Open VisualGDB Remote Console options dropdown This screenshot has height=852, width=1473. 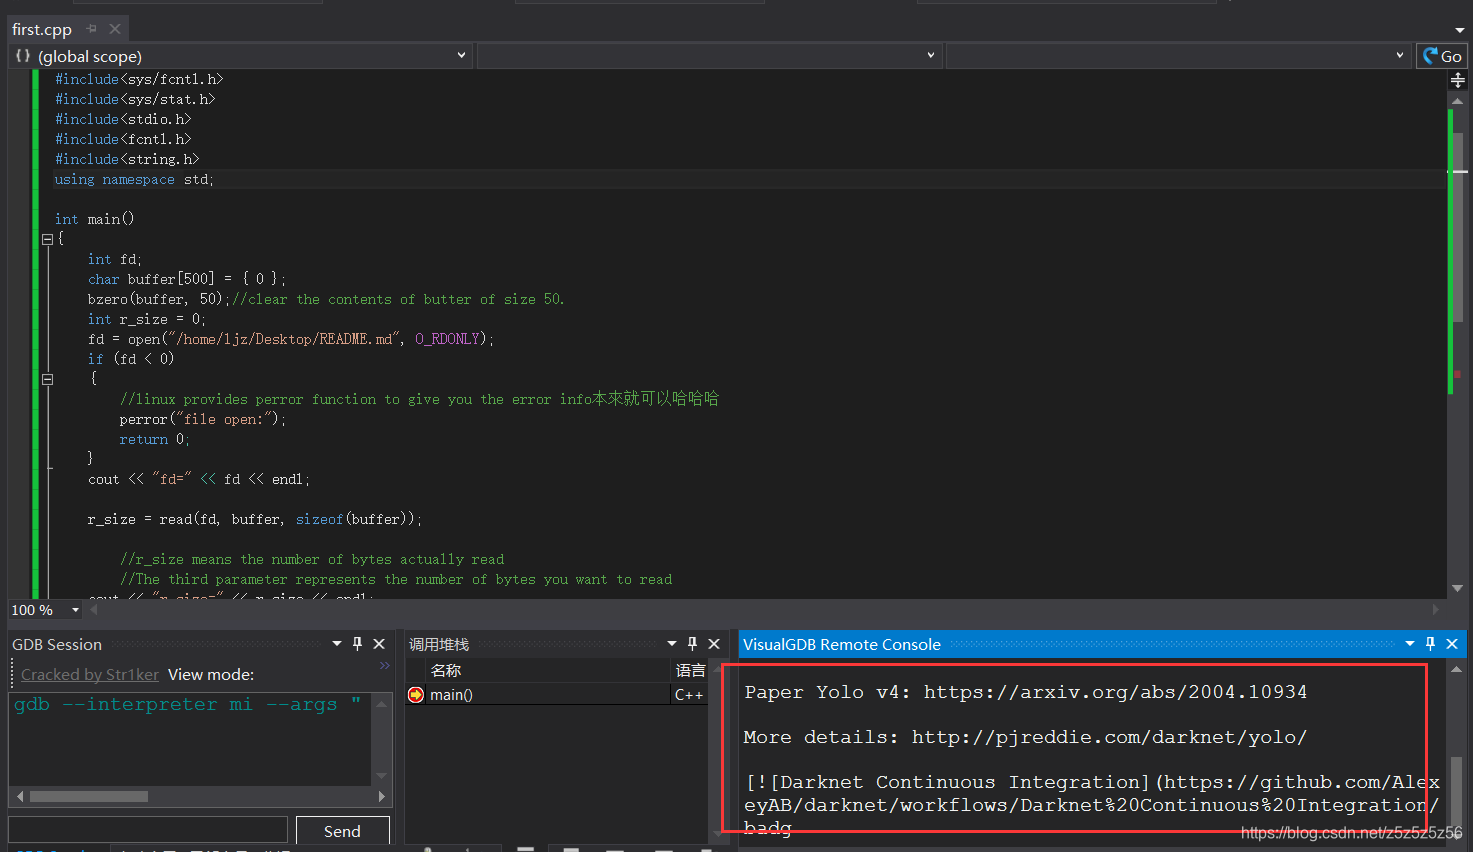click(1410, 644)
